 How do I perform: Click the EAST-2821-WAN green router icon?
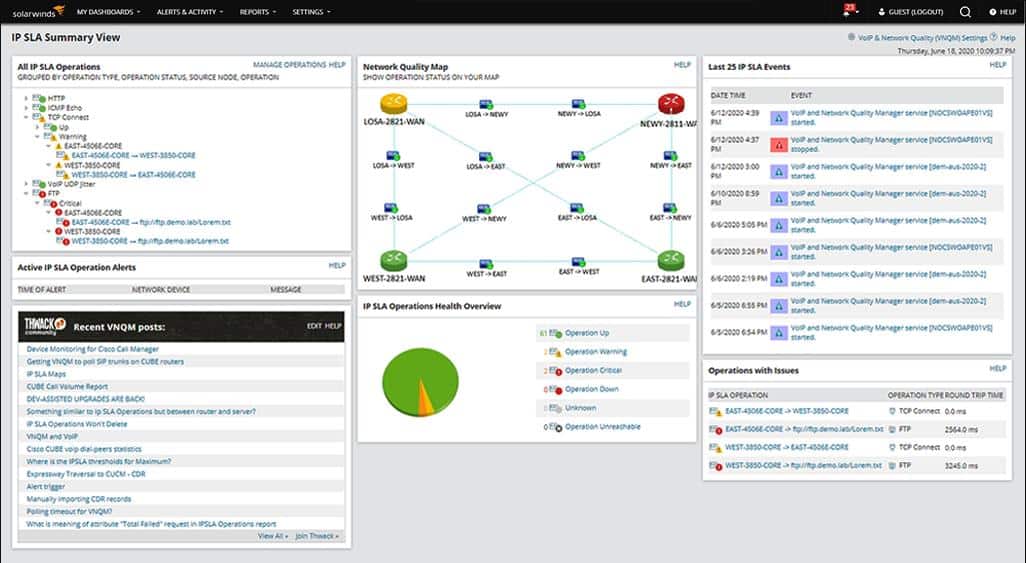click(x=671, y=261)
